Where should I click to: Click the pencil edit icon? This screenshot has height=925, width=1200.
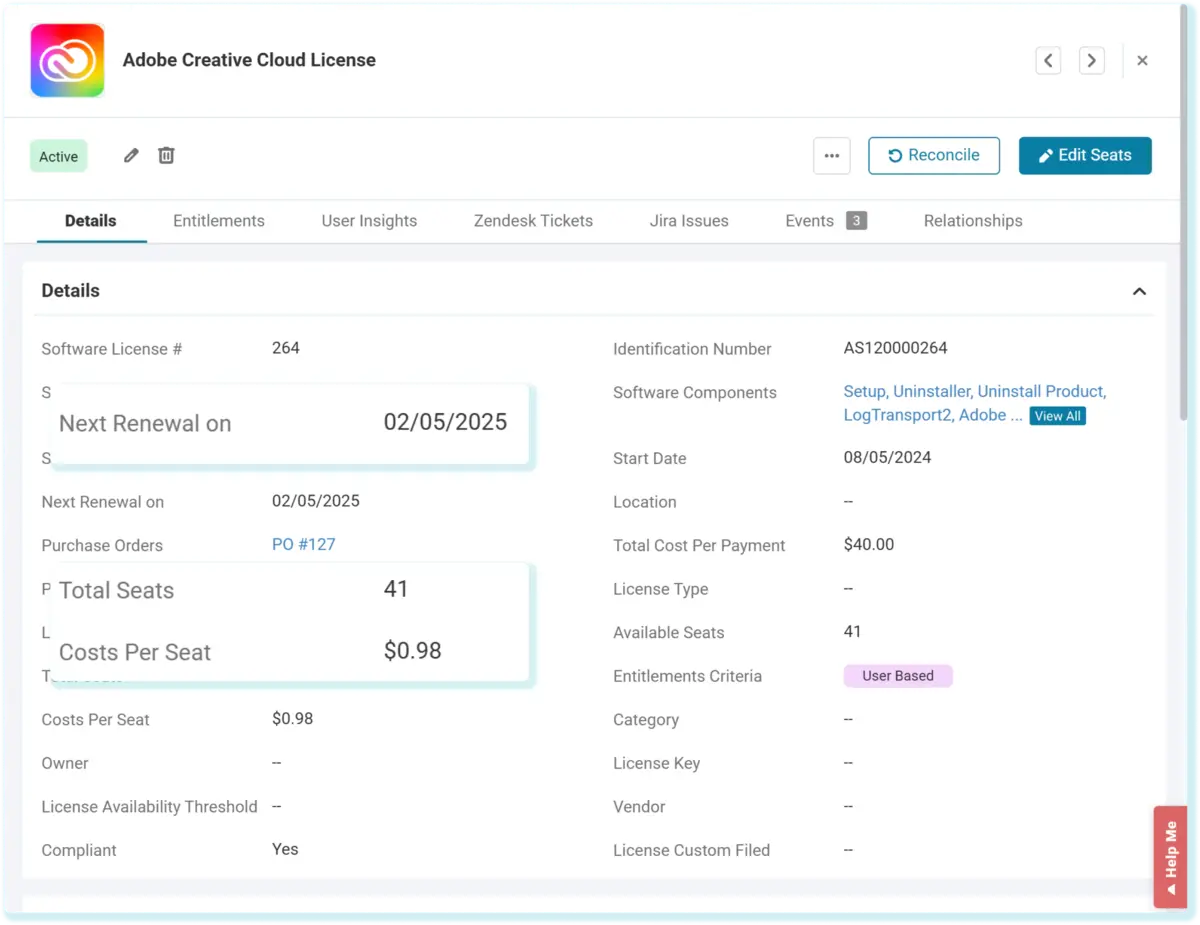(x=131, y=156)
